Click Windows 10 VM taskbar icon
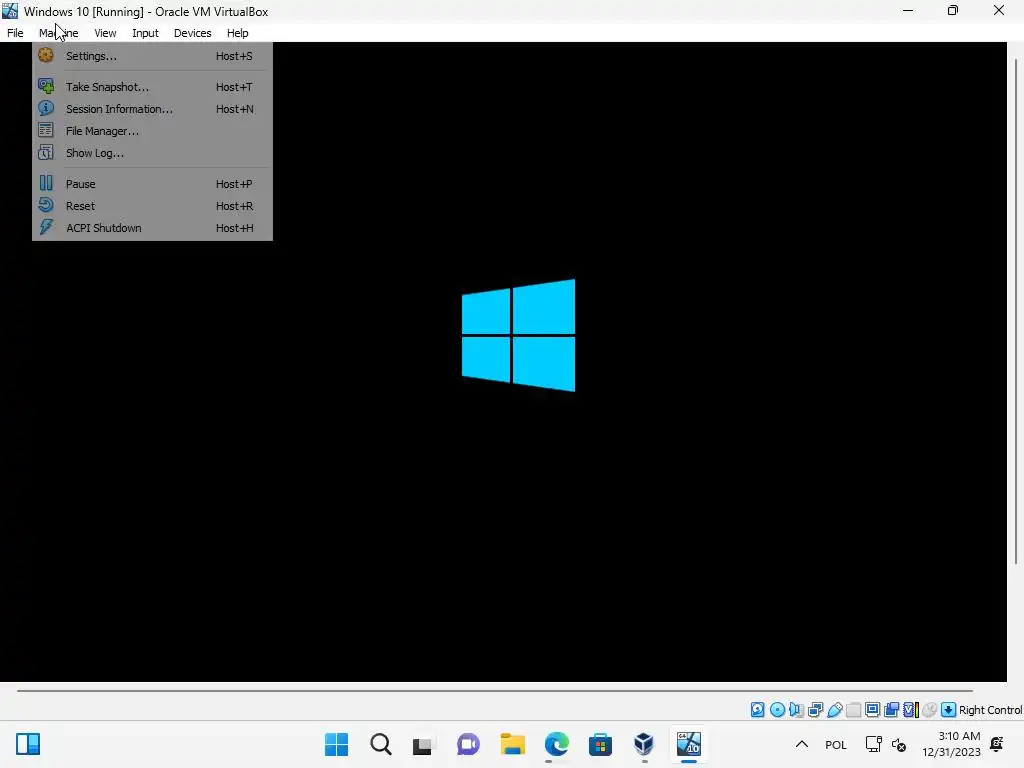1024x768 pixels. click(x=688, y=744)
